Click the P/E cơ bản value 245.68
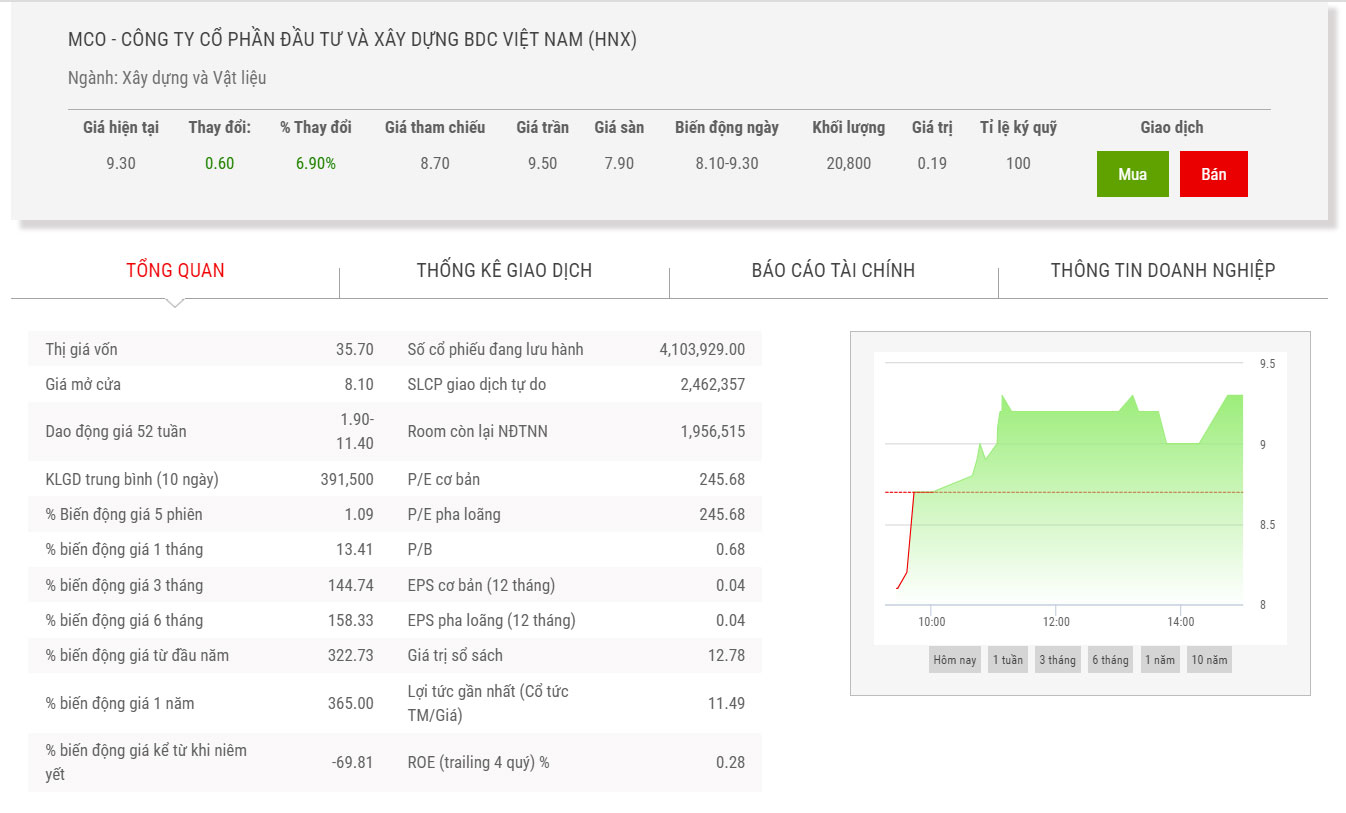This screenshot has height=813, width=1346. [722, 479]
